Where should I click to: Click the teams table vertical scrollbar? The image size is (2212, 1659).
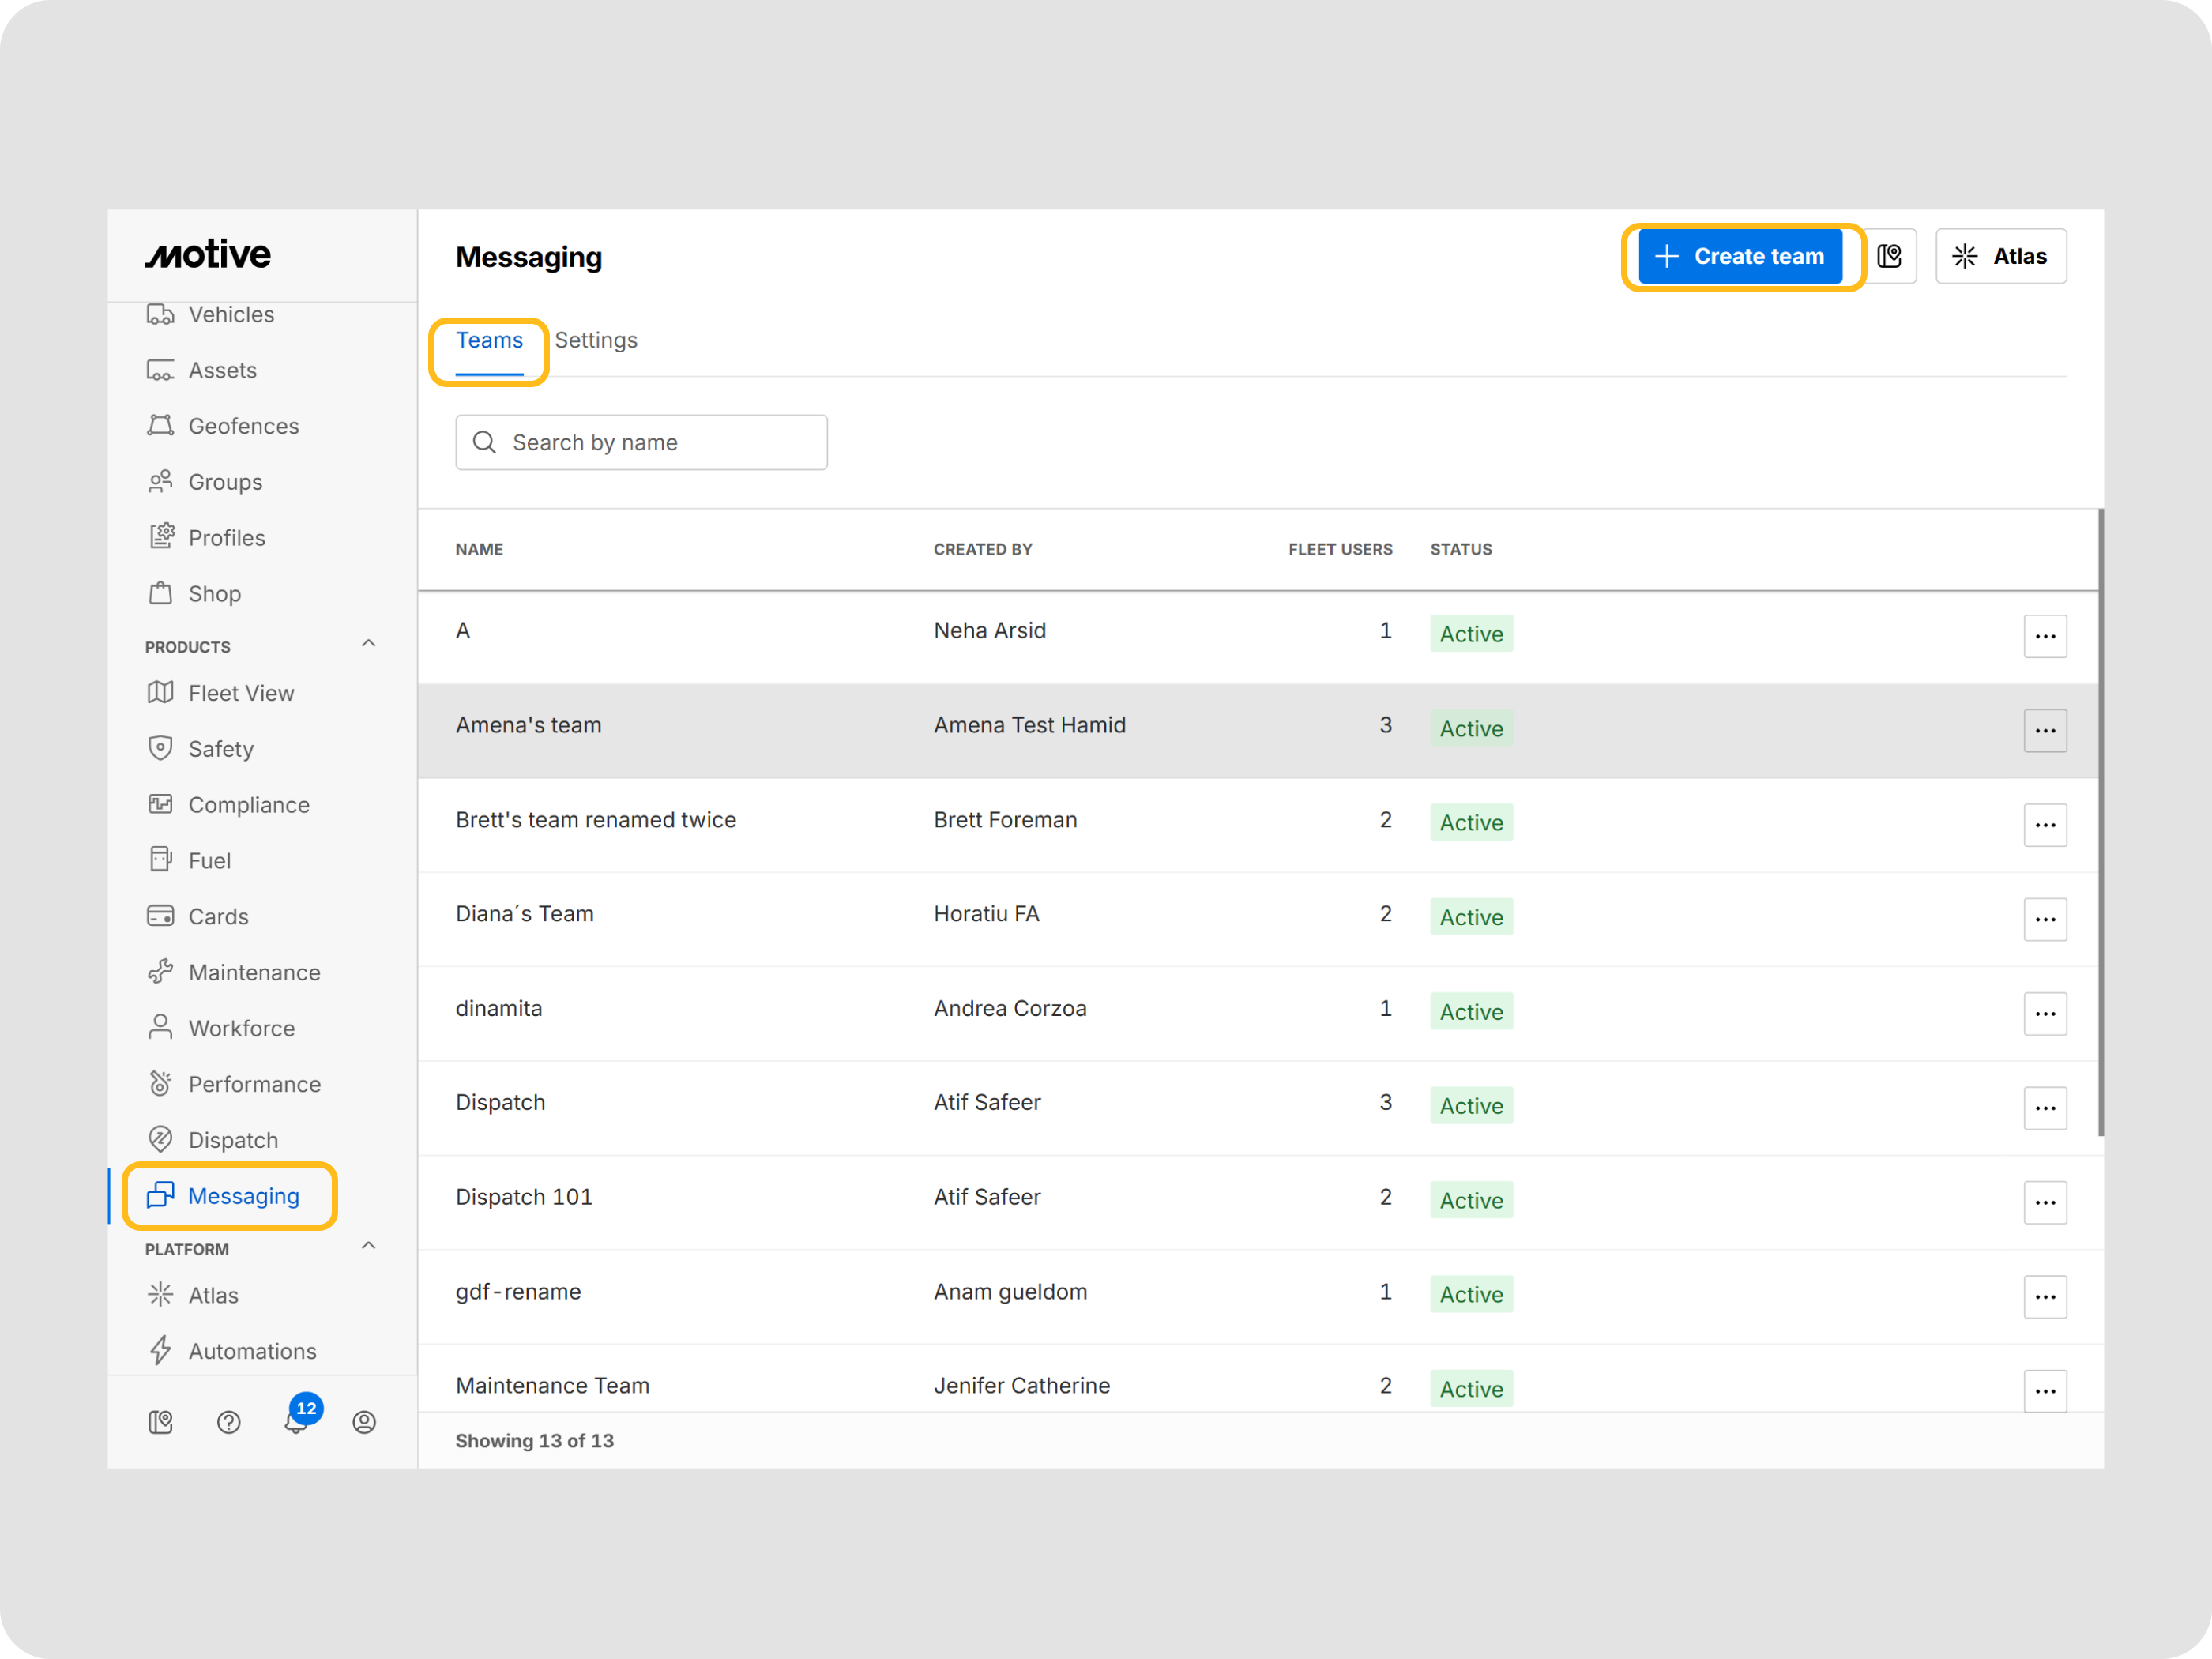[2100, 823]
